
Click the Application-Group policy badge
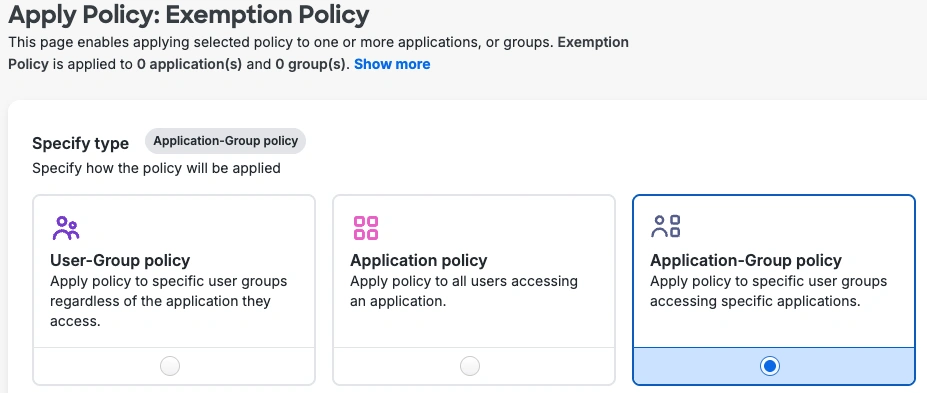[x=225, y=141]
